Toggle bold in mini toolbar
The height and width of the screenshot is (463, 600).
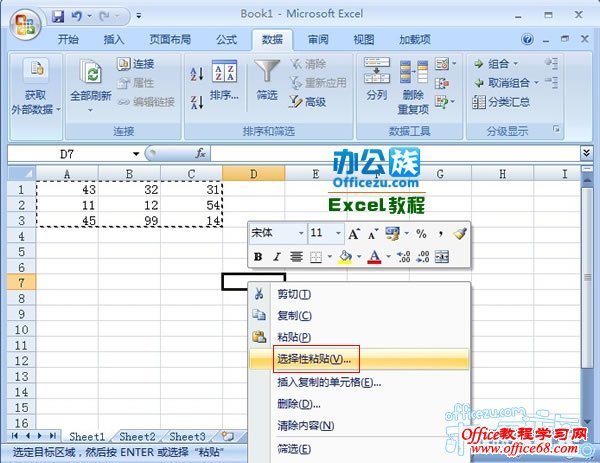(x=258, y=256)
